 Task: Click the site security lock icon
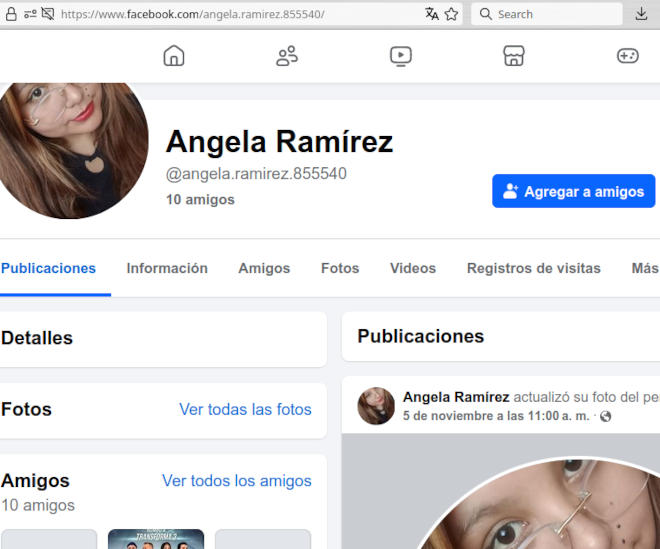(x=11, y=14)
